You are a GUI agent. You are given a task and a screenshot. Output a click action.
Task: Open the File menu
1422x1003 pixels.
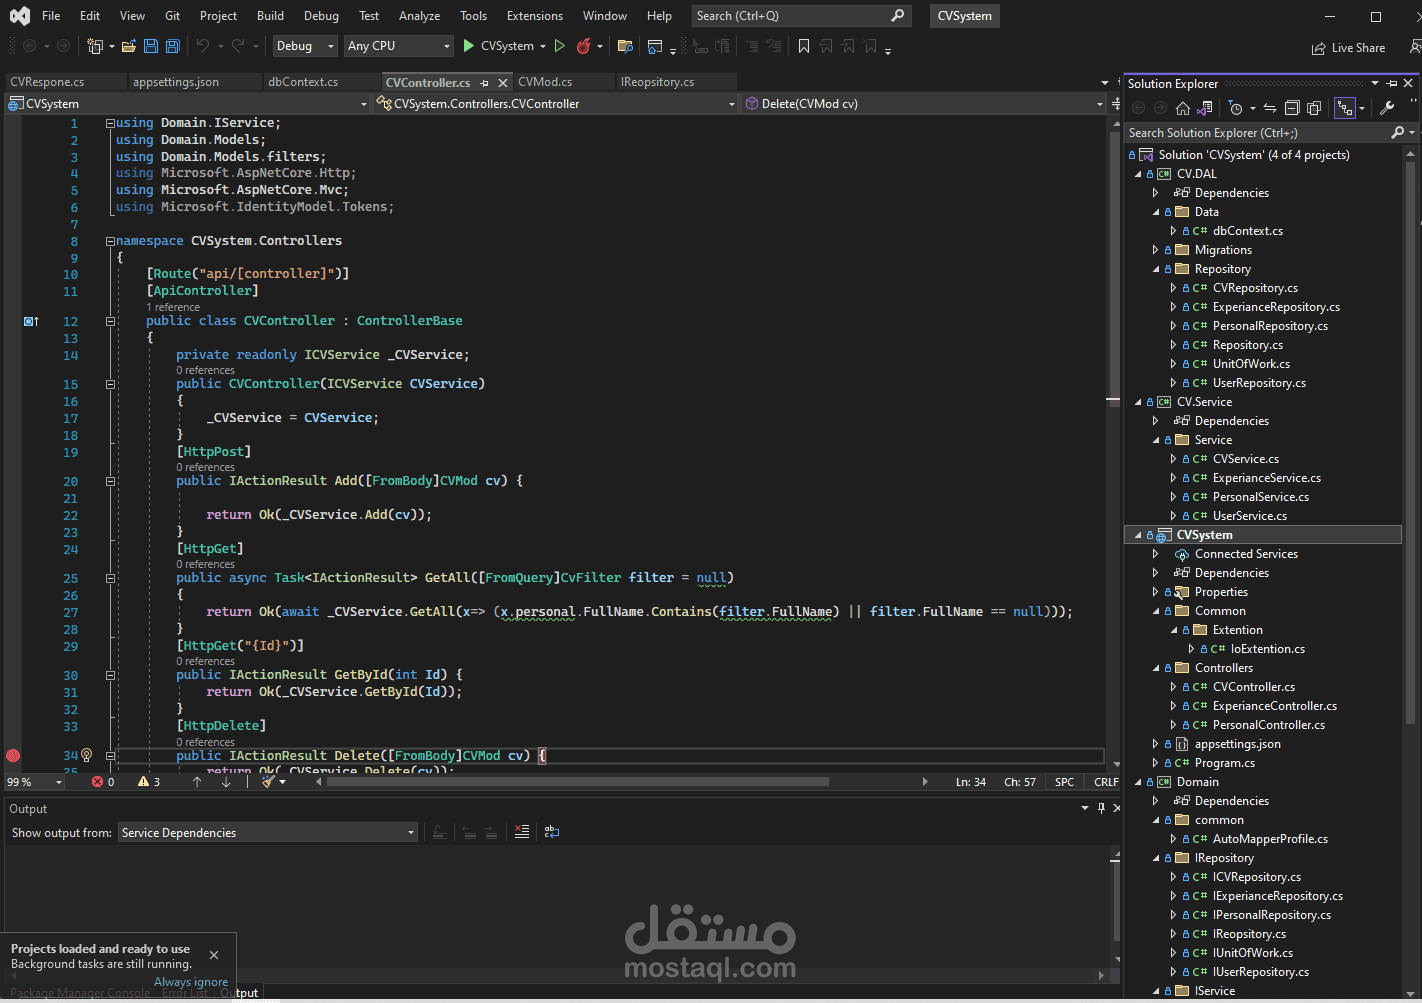pyautogui.click(x=51, y=16)
